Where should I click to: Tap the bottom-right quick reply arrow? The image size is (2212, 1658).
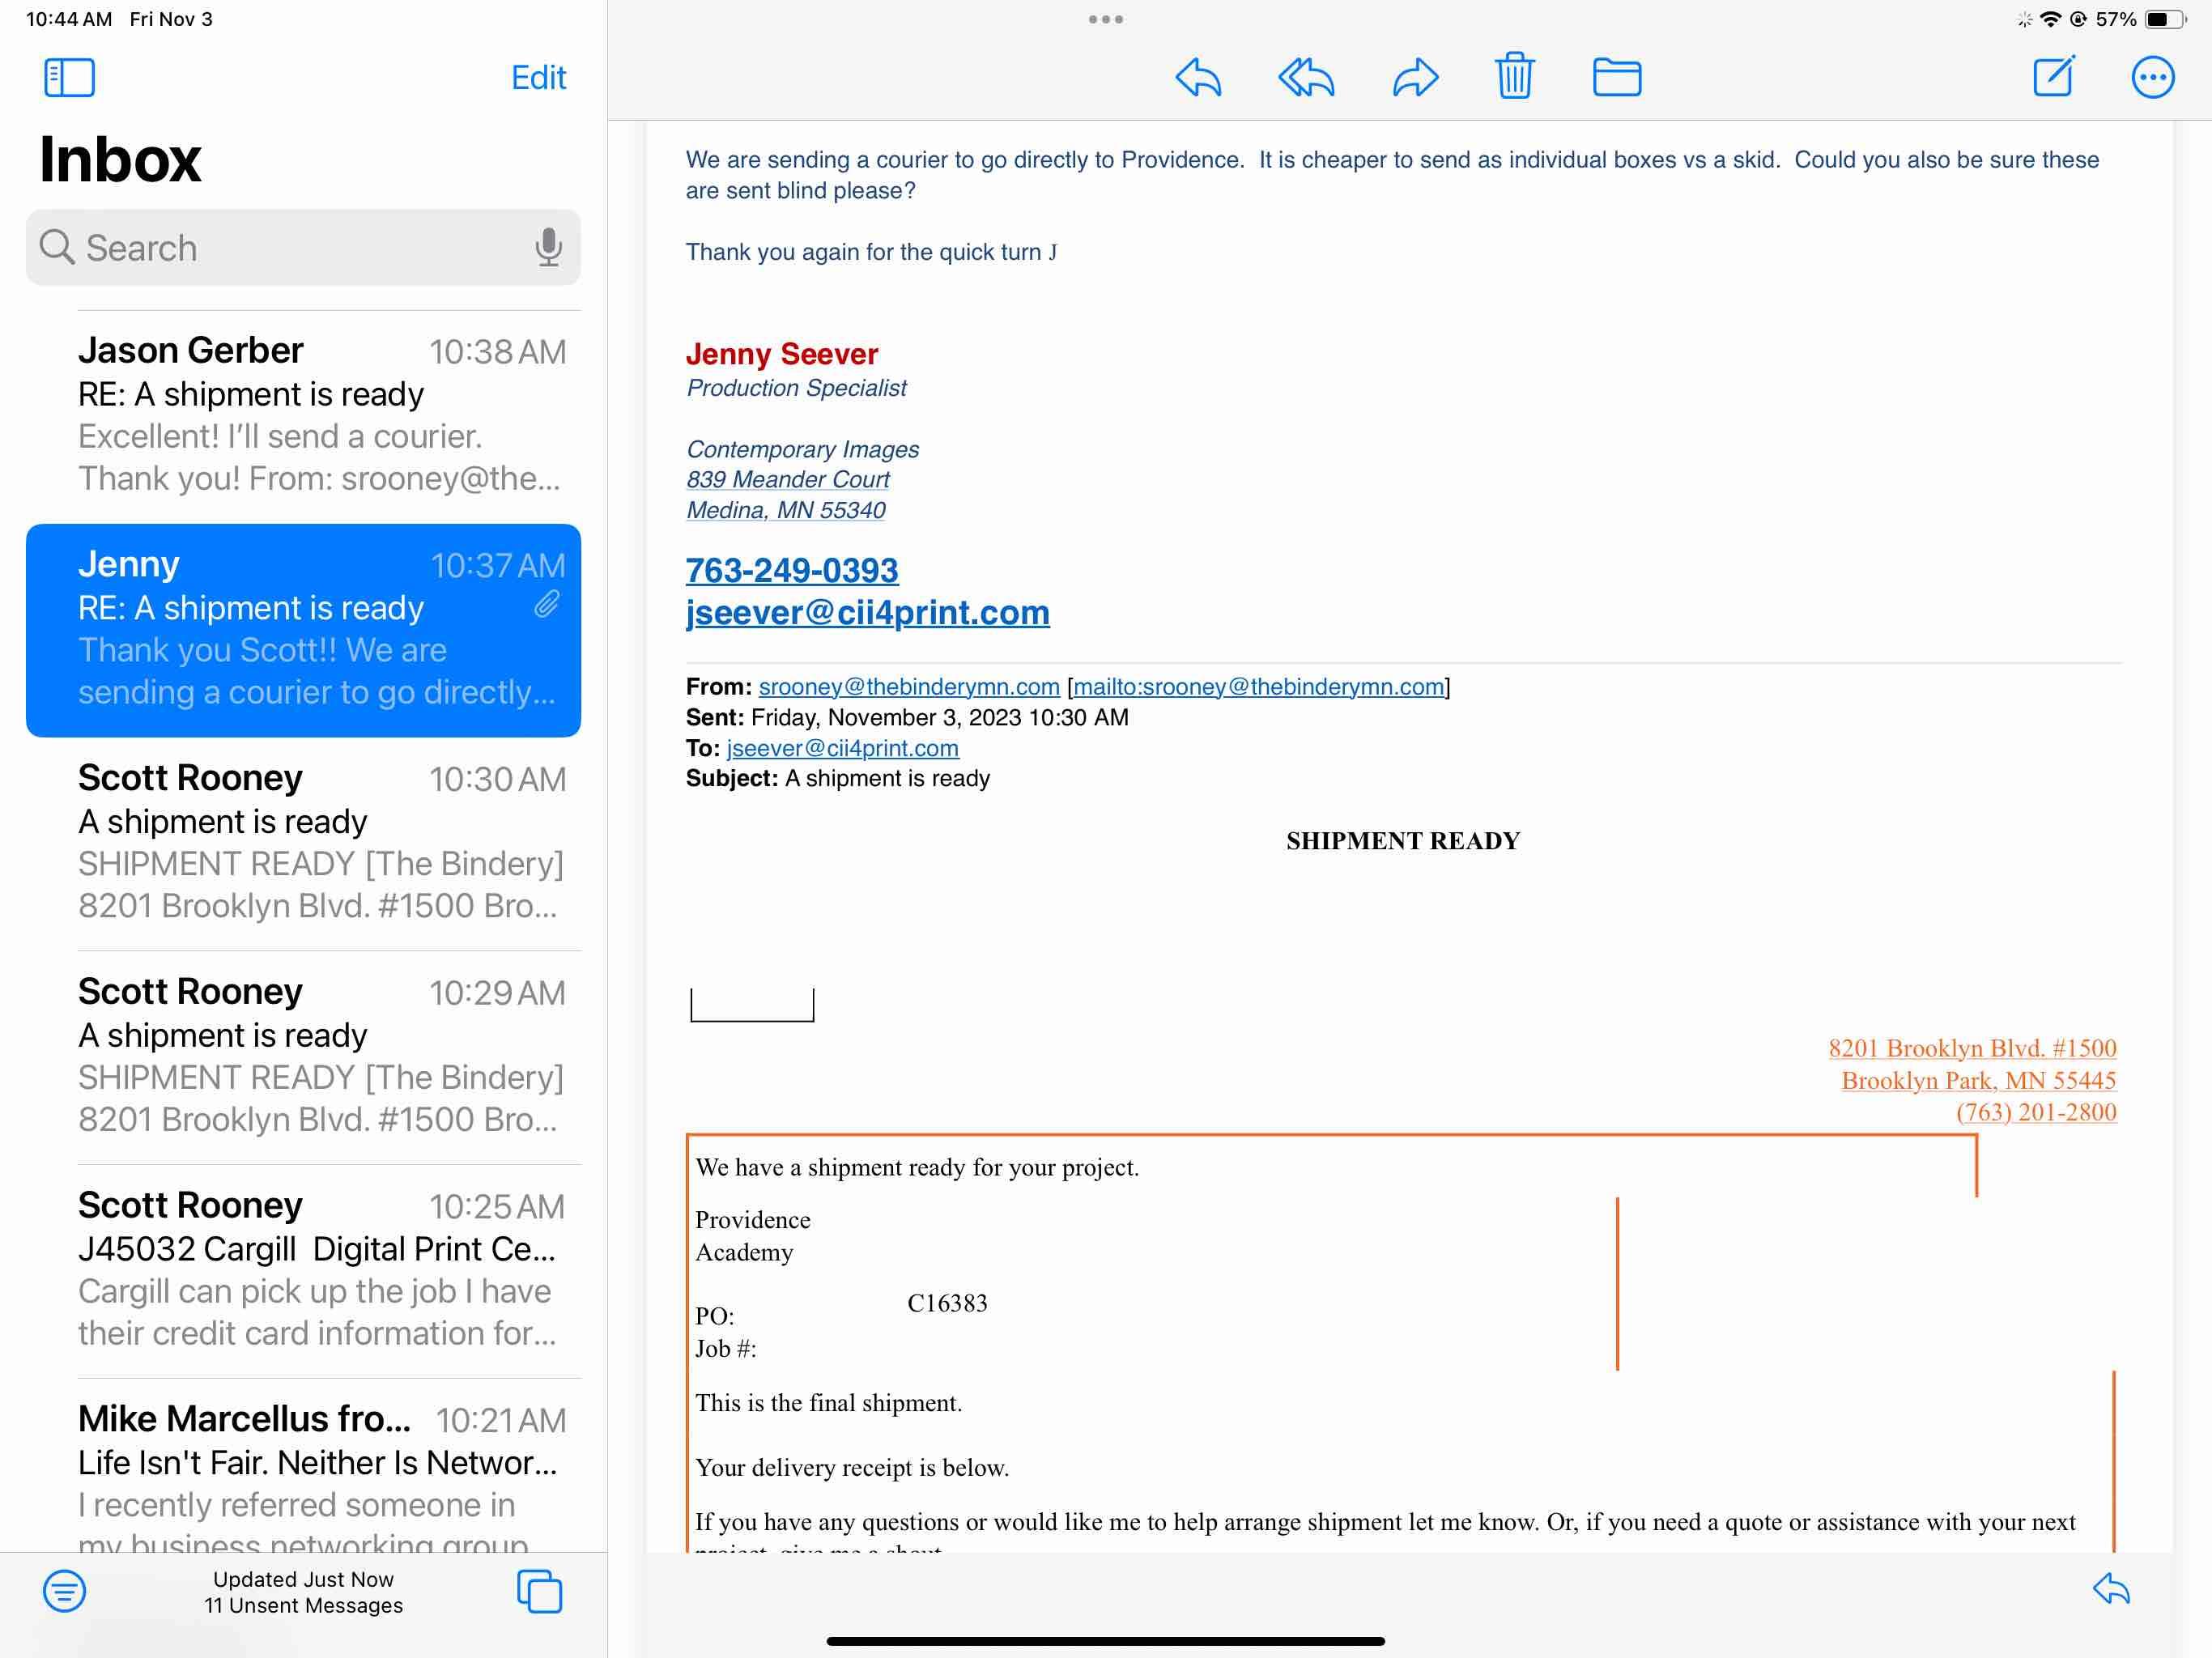[2111, 1588]
